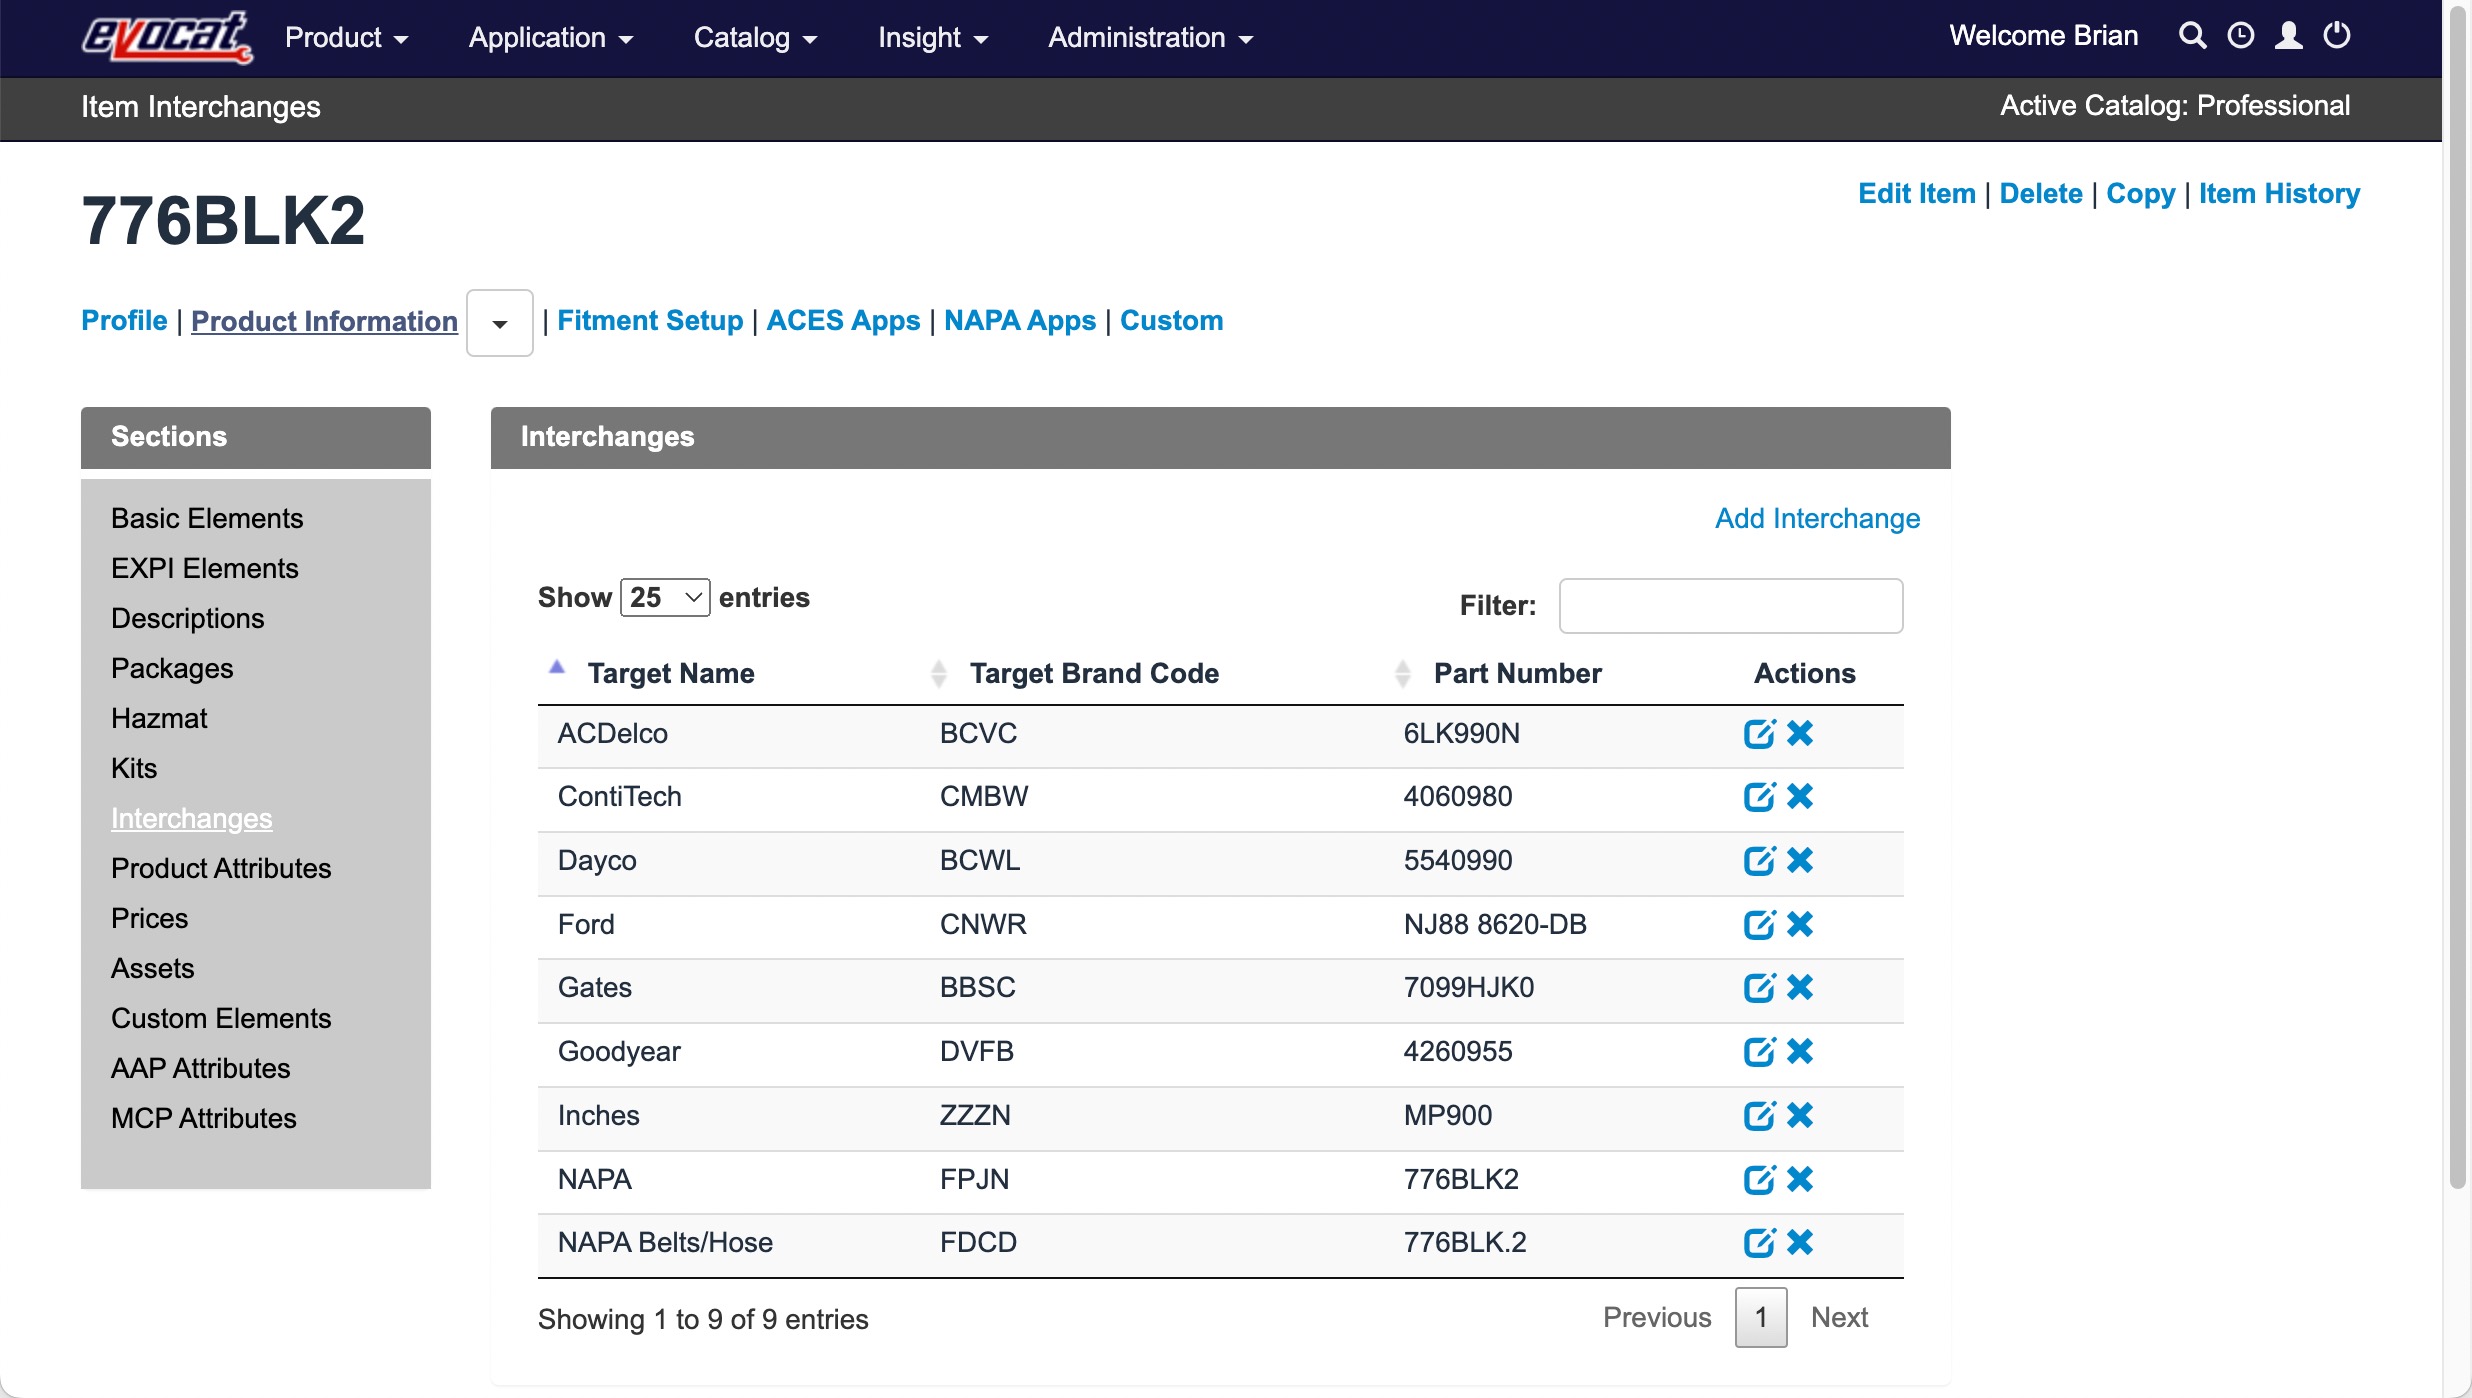Delete the Dayco interchange row

click(x=1800, y=860)
